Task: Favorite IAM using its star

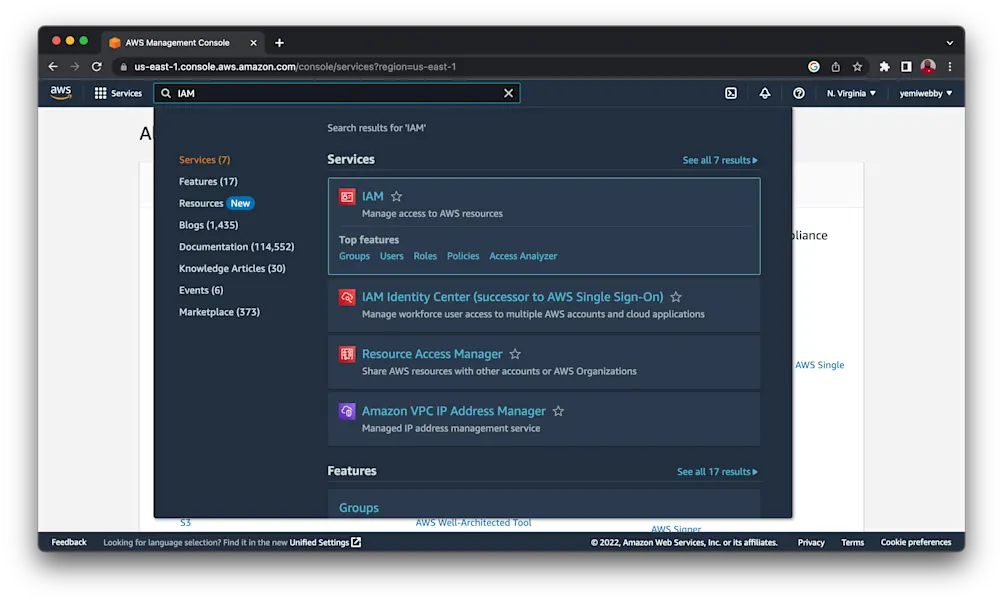Action: click(x=396, y=196)
